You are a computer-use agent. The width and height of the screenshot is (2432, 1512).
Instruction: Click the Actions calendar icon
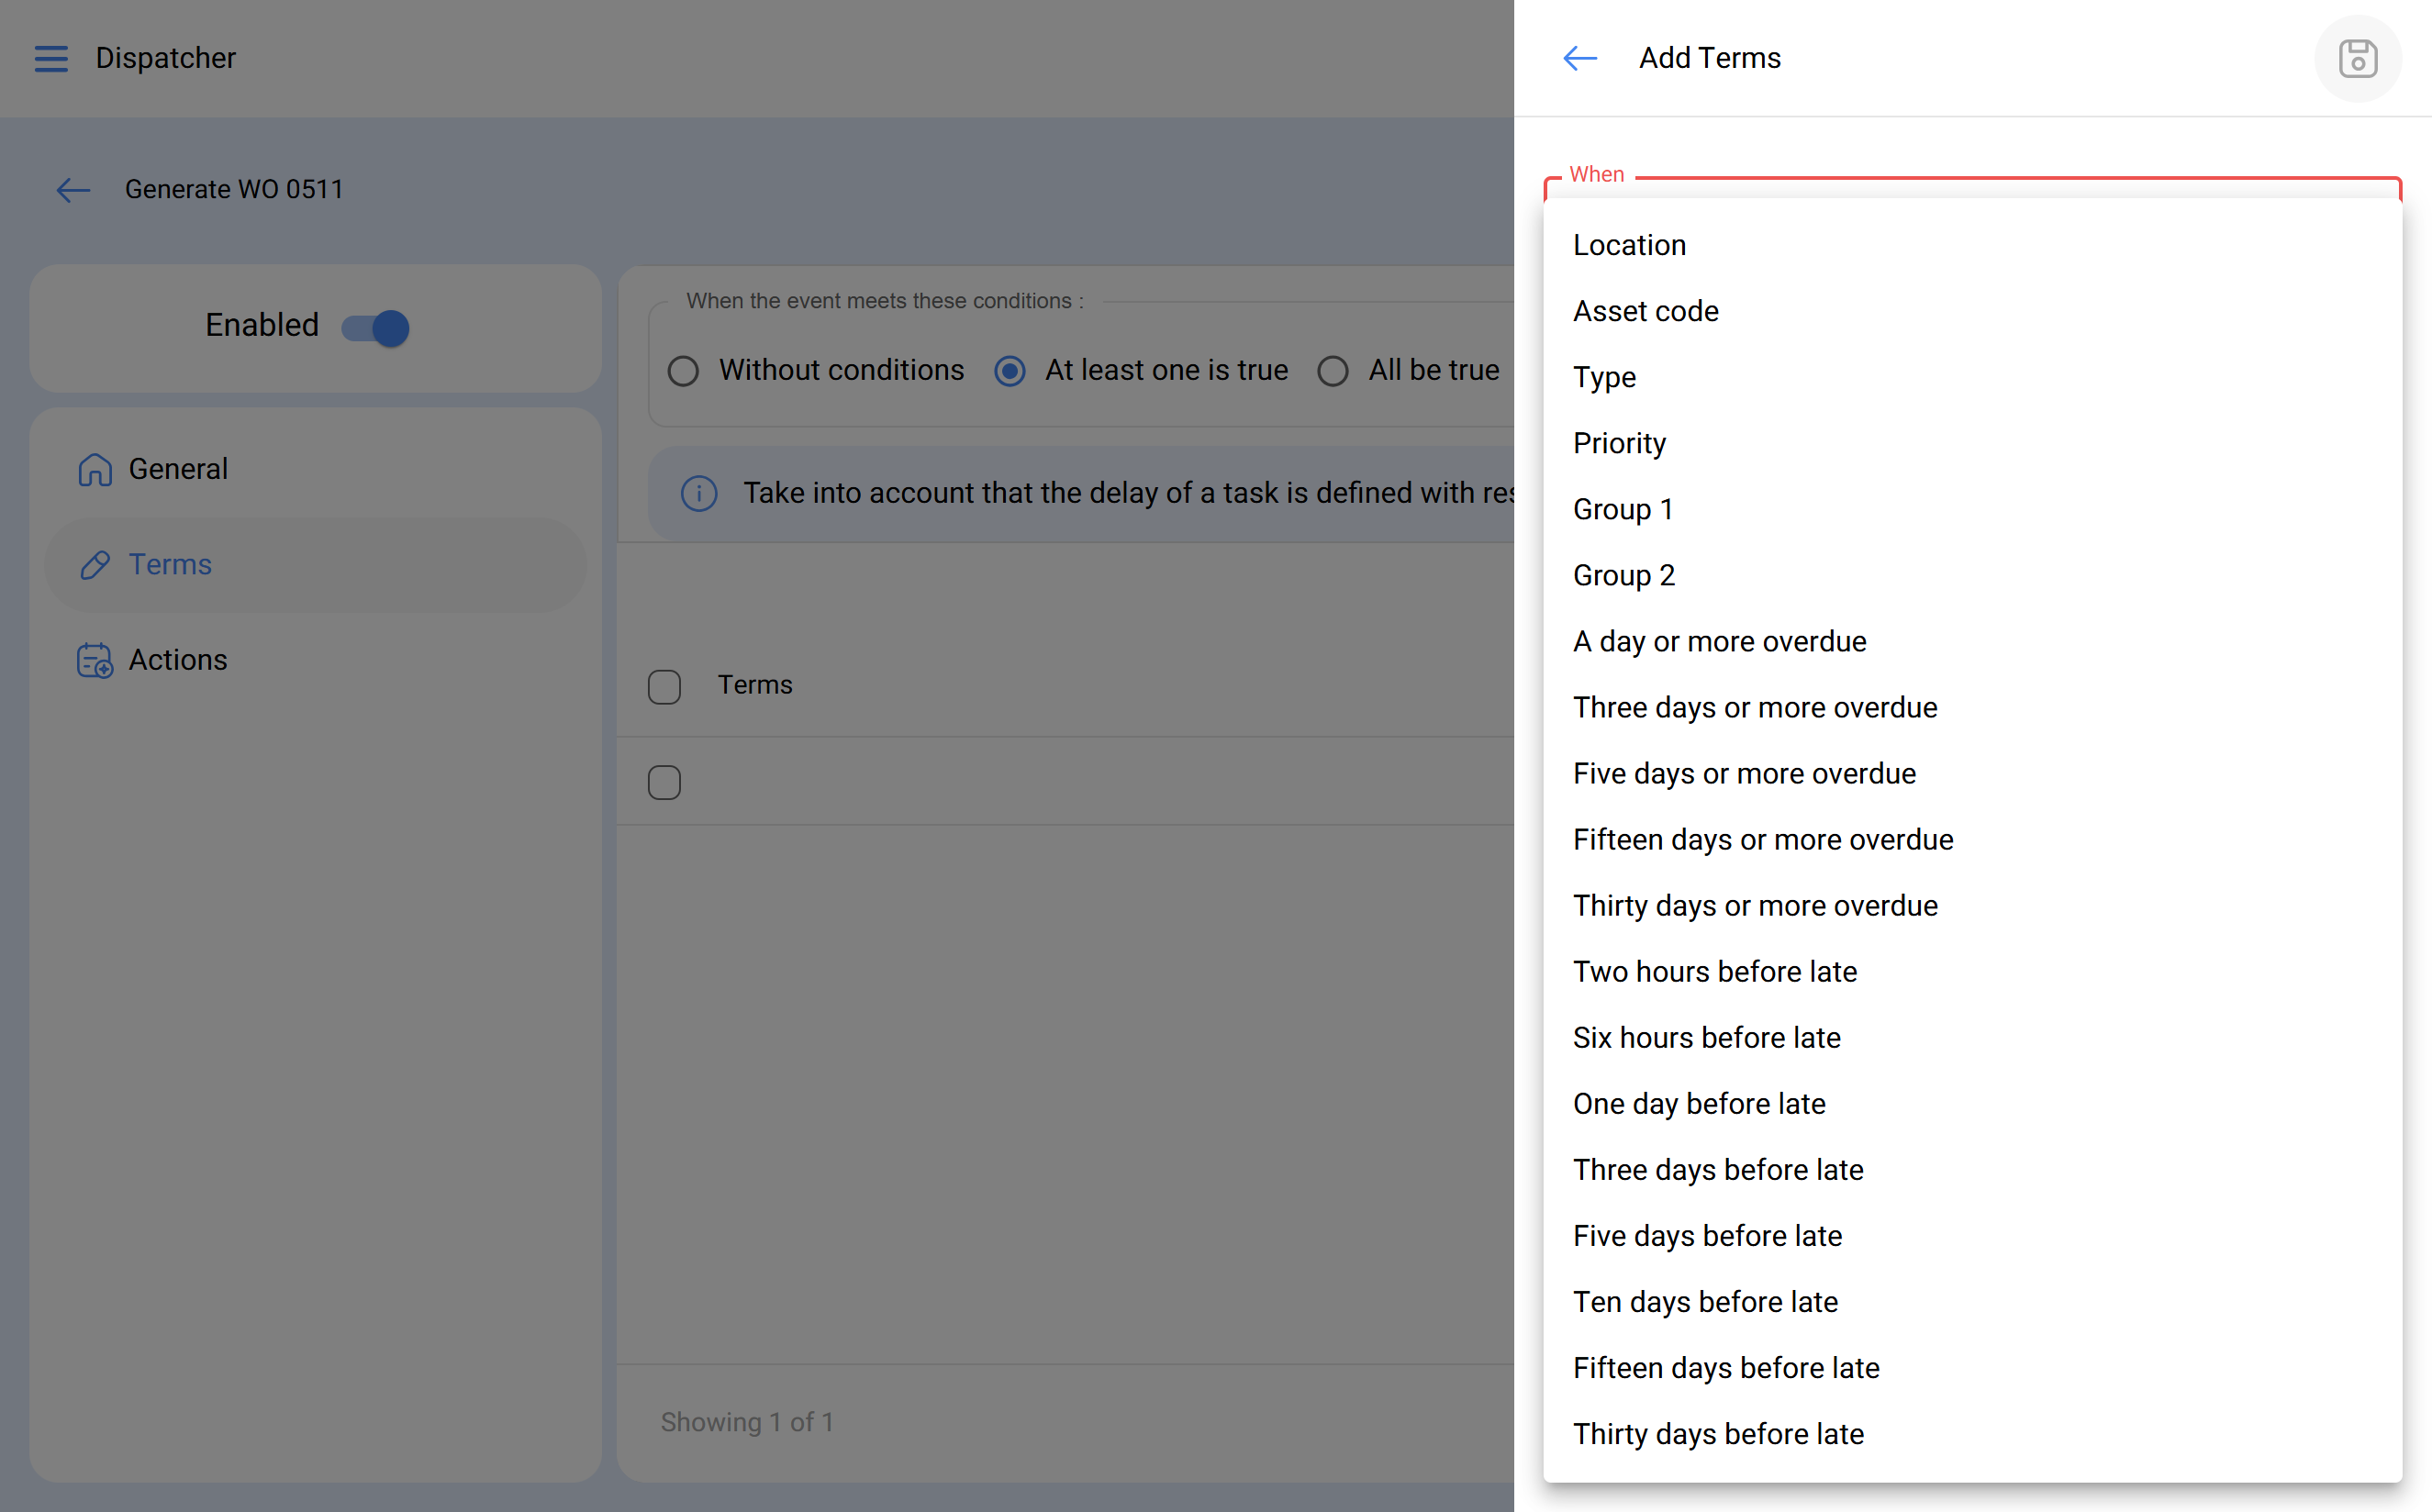tap(95, 661)
